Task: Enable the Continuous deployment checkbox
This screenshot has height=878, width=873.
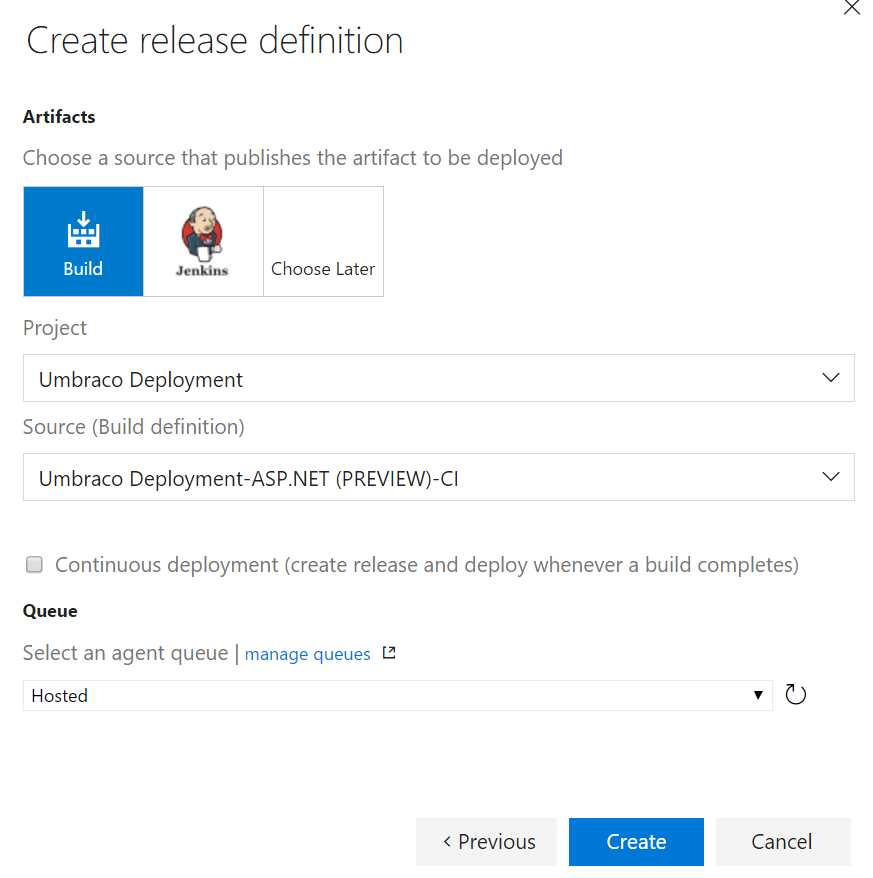Action: click(34, 565)
